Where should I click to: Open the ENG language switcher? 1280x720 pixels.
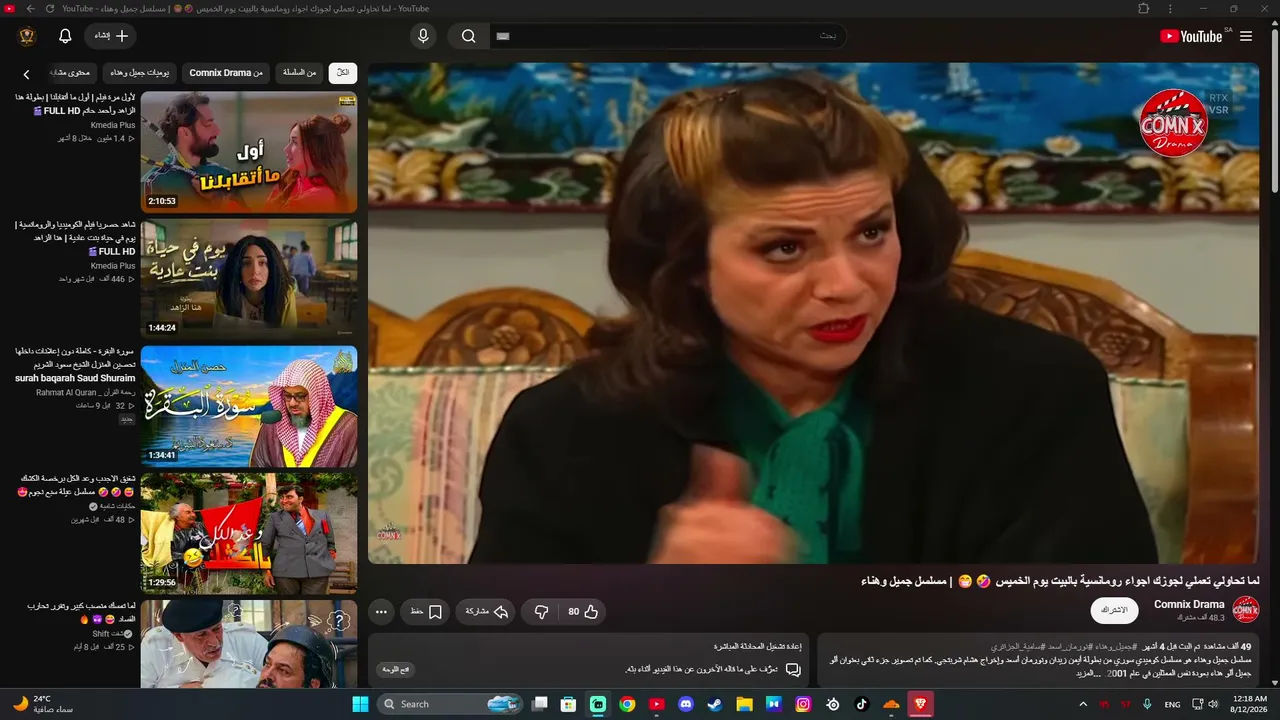(1173, 704)
